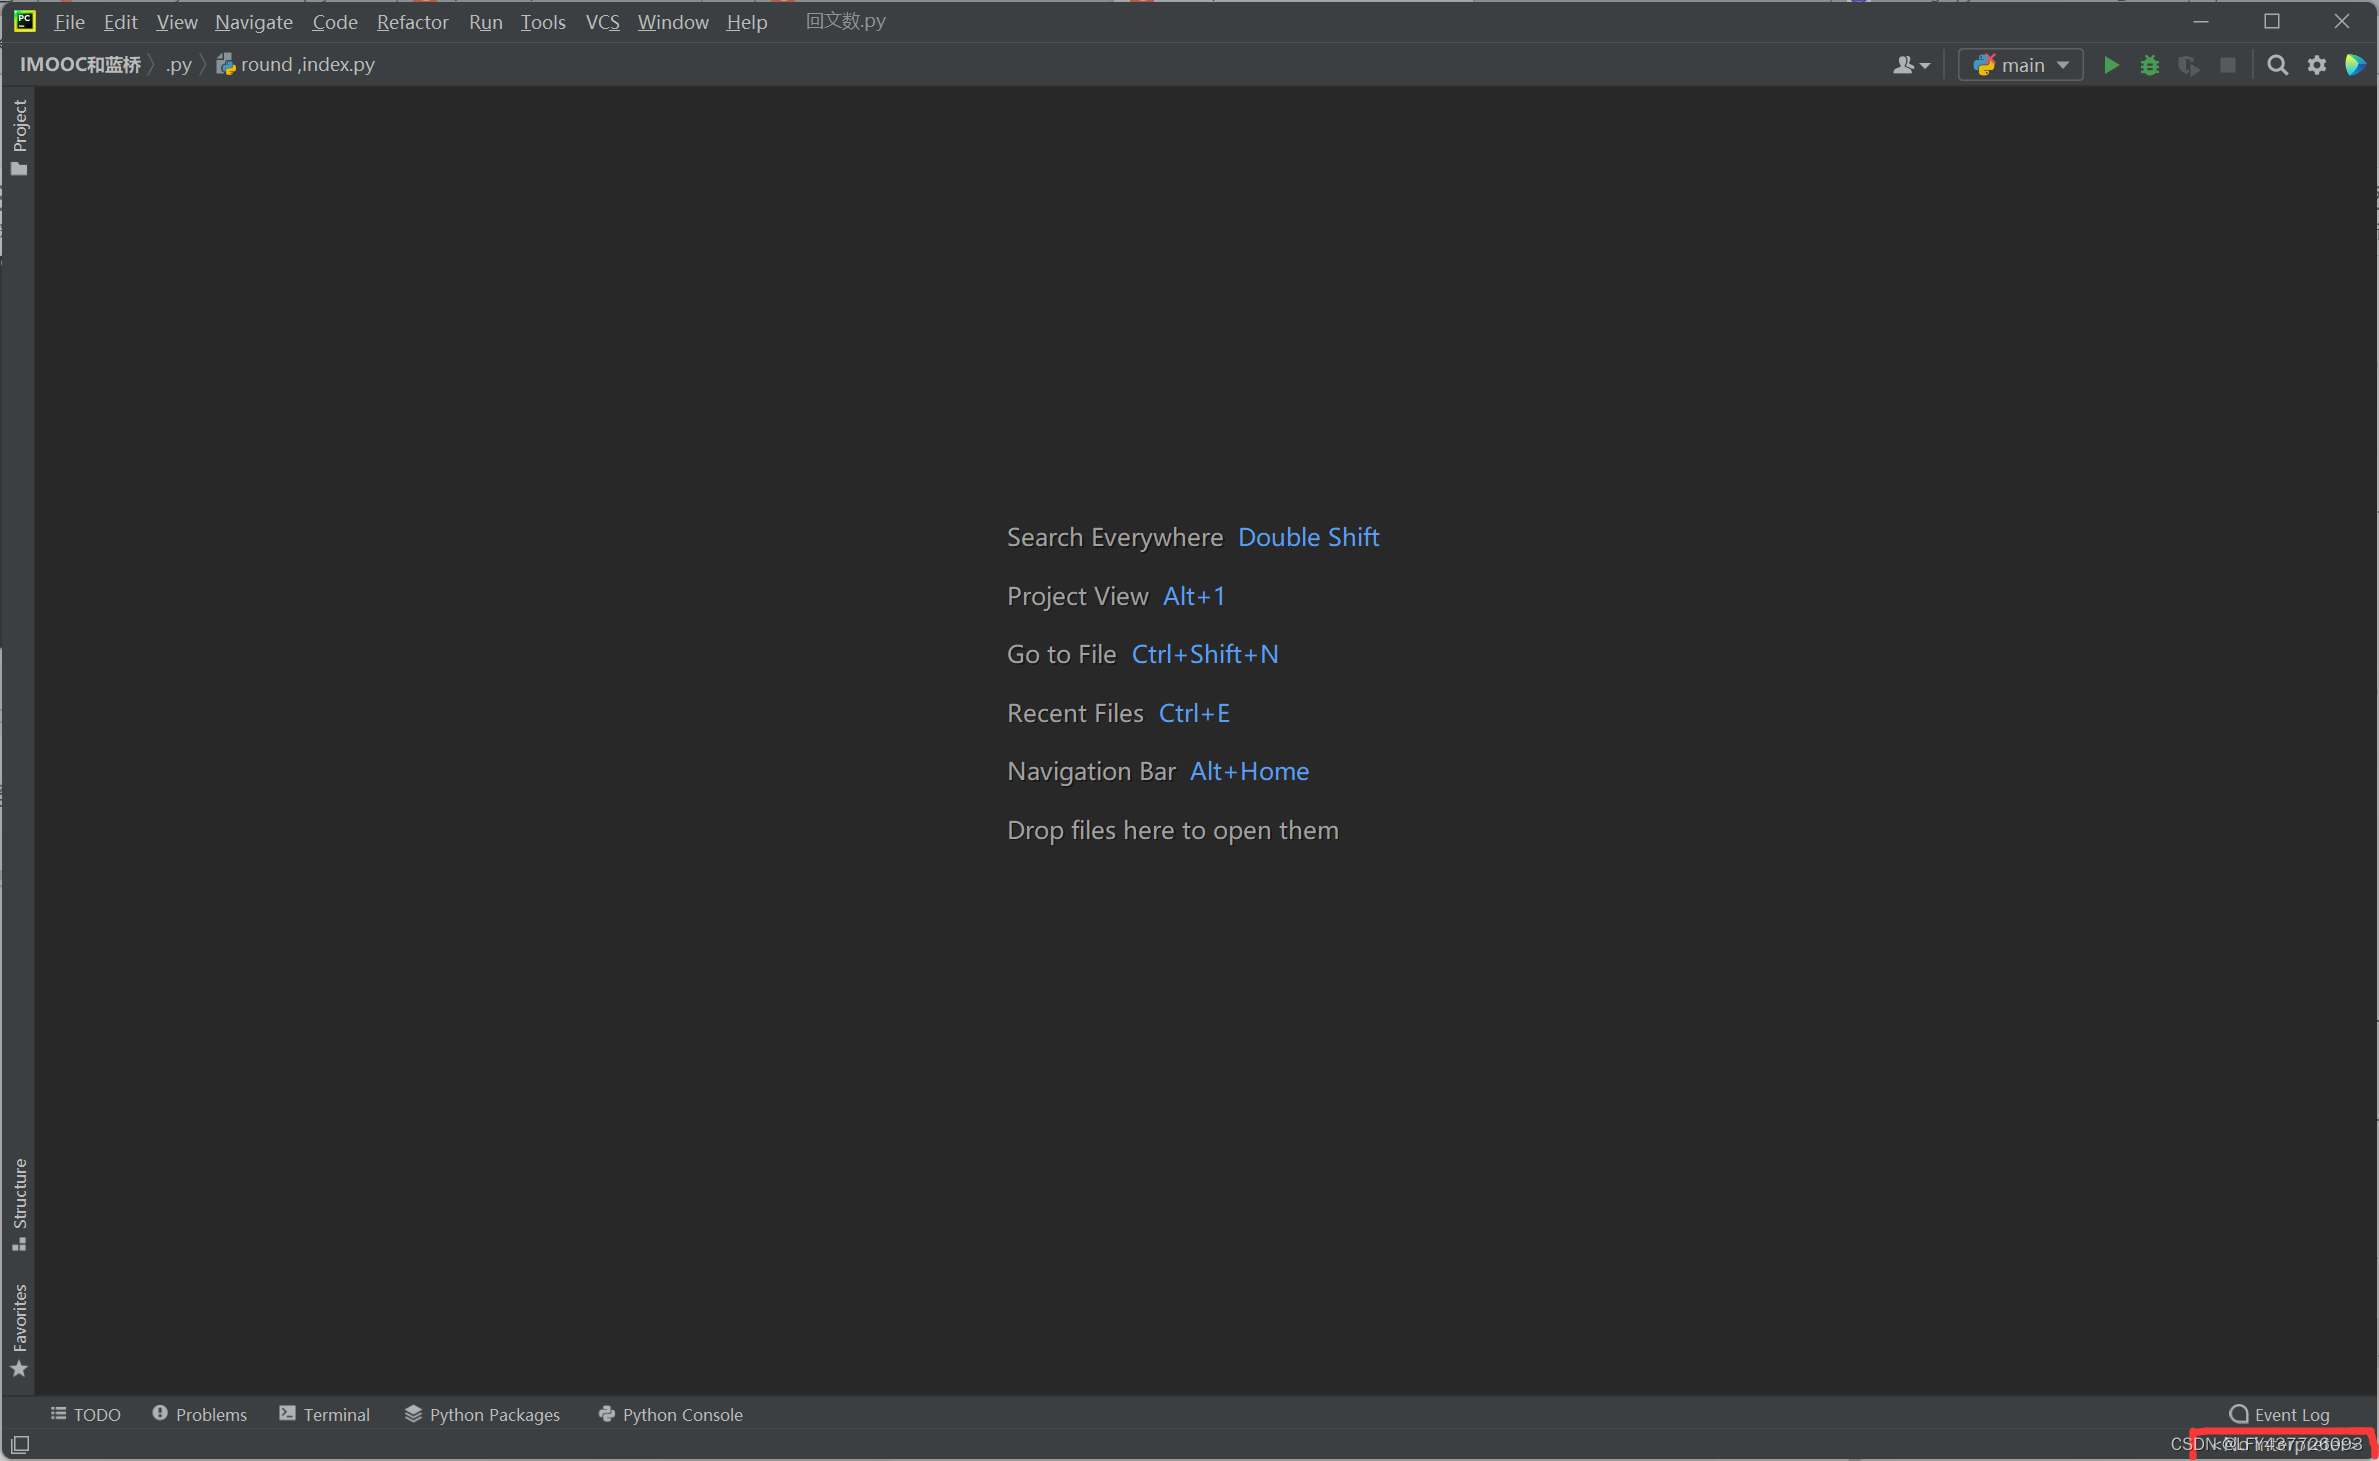Click the Coverage run icon
The height and width of the screenshot is (1461, 2379).
pos(2190,65)
